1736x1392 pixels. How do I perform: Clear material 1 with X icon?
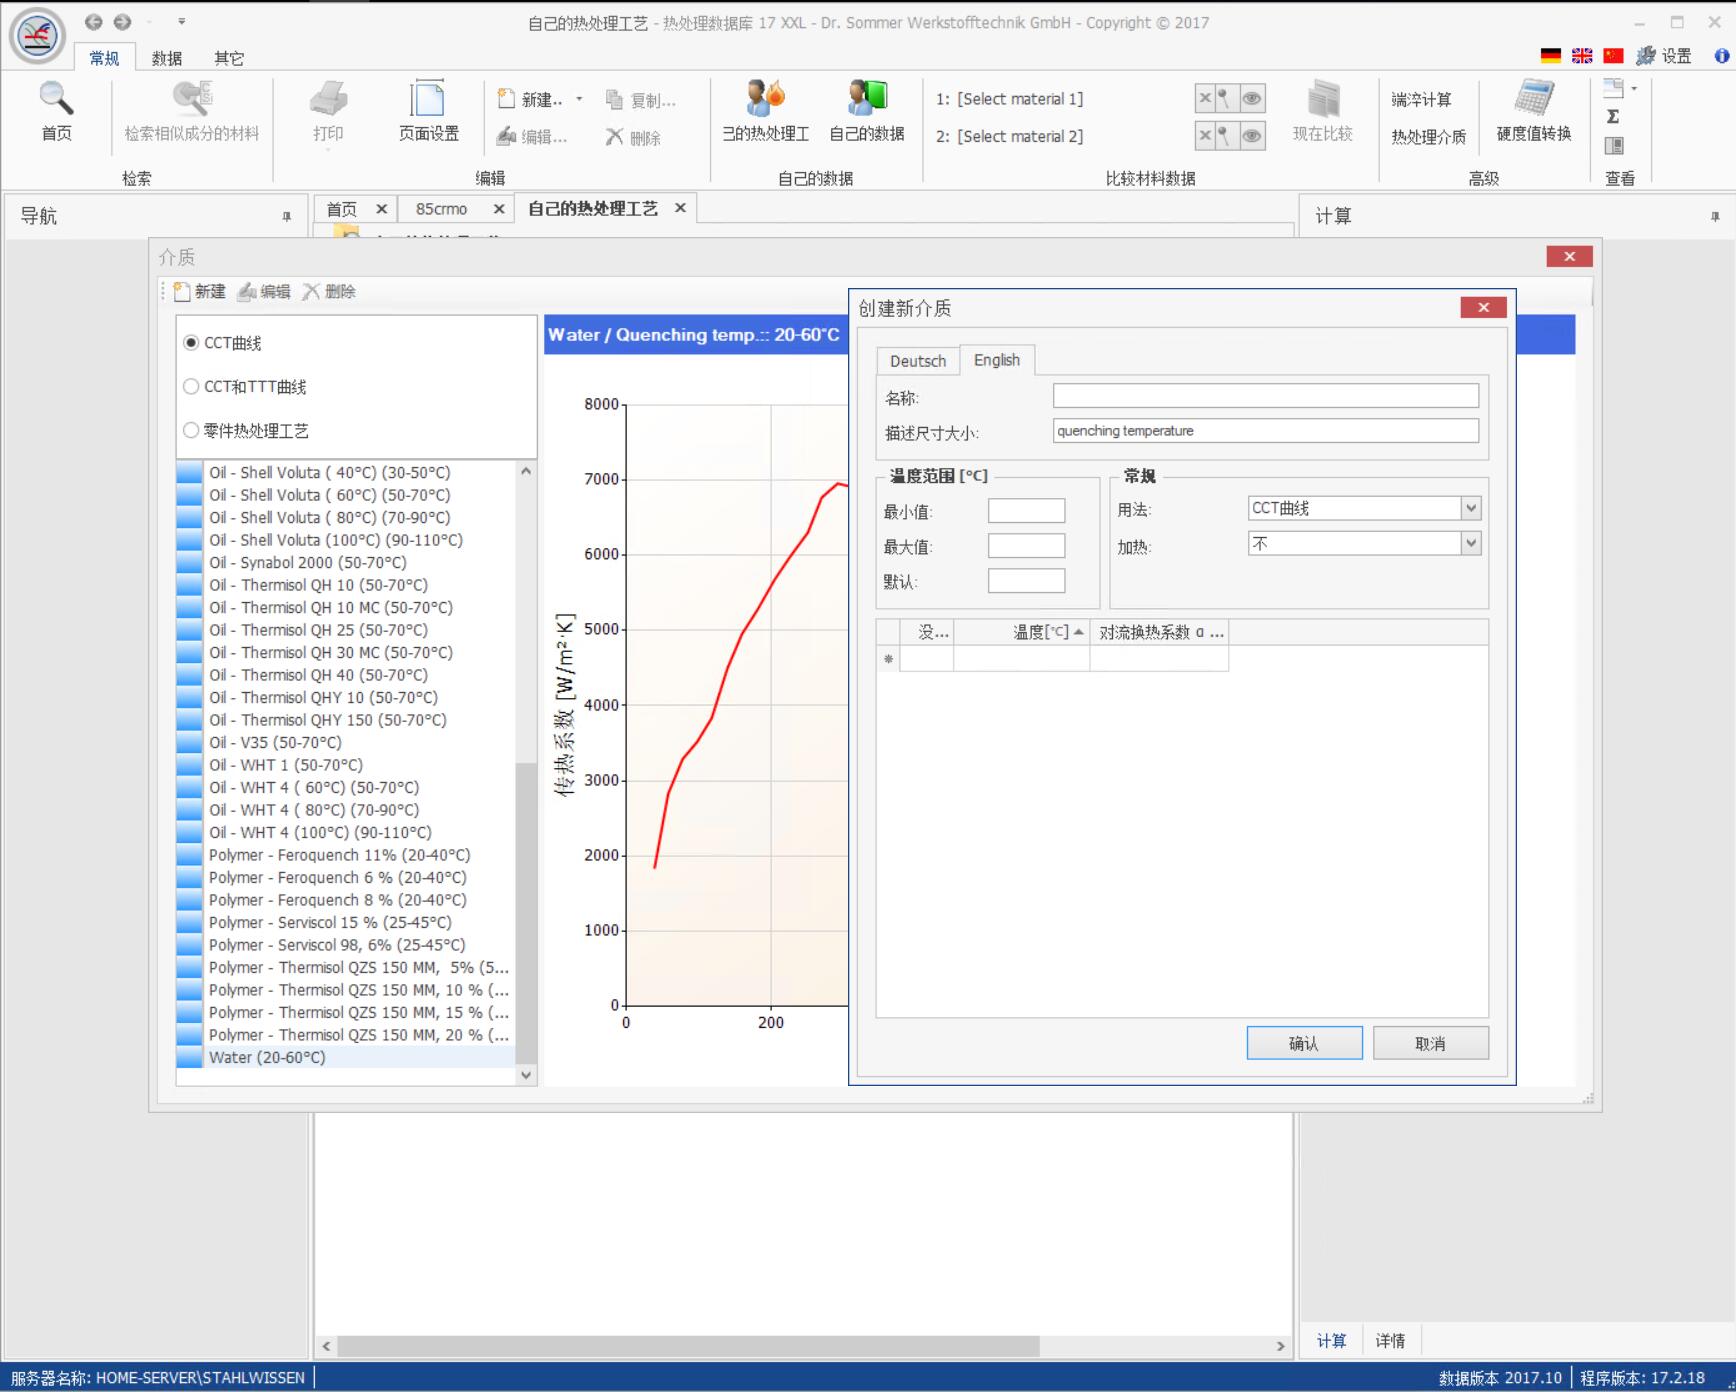click(1205, 98)
